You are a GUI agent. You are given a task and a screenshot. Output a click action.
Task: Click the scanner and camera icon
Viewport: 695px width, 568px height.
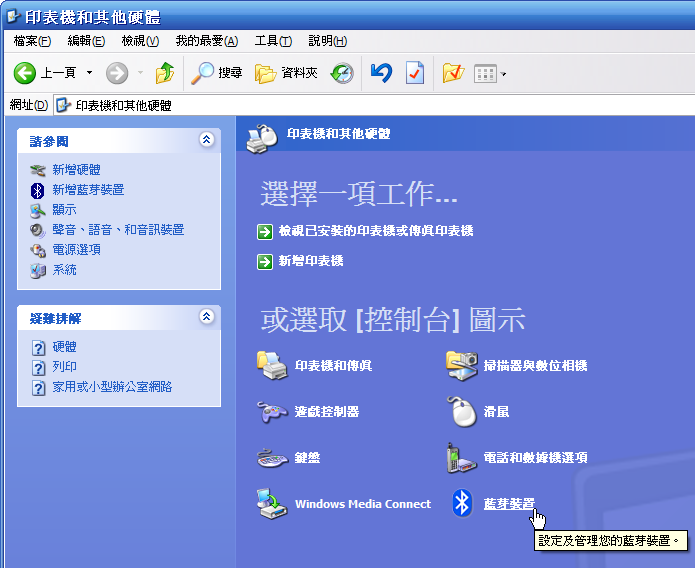(x=462, y=365)
